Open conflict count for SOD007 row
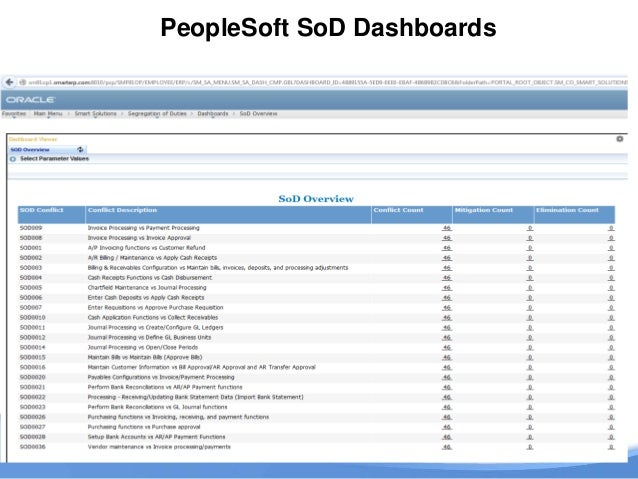Viewport: 638px width, 479px height. (x=447, y=308)
